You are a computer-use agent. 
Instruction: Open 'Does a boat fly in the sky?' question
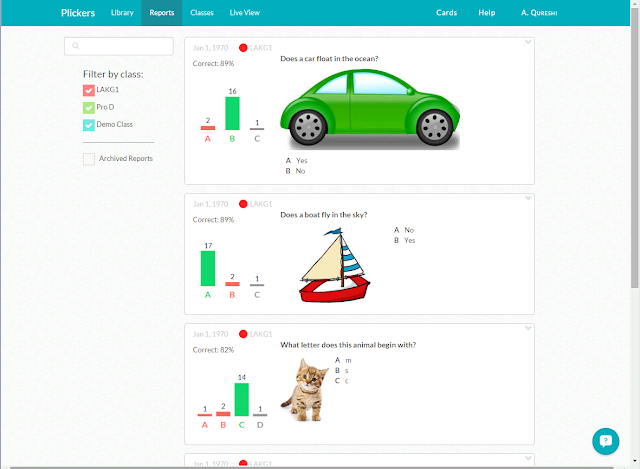coord(323,215)
